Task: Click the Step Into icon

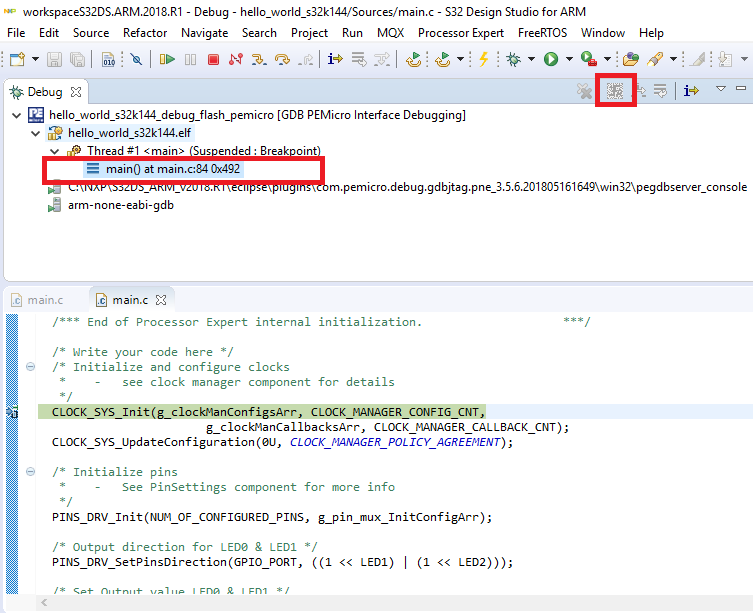Action: pyautogui.click(x=259, y=59)
